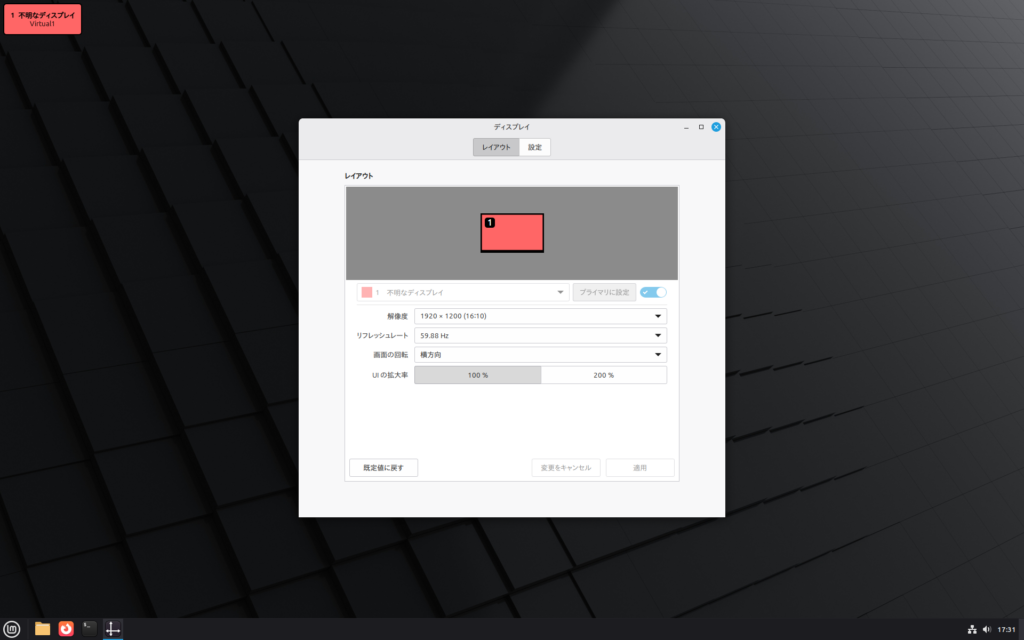This screenshot has height=640, width=1024.
Task: Select the レイアウト tab
Action: point(496,147)
